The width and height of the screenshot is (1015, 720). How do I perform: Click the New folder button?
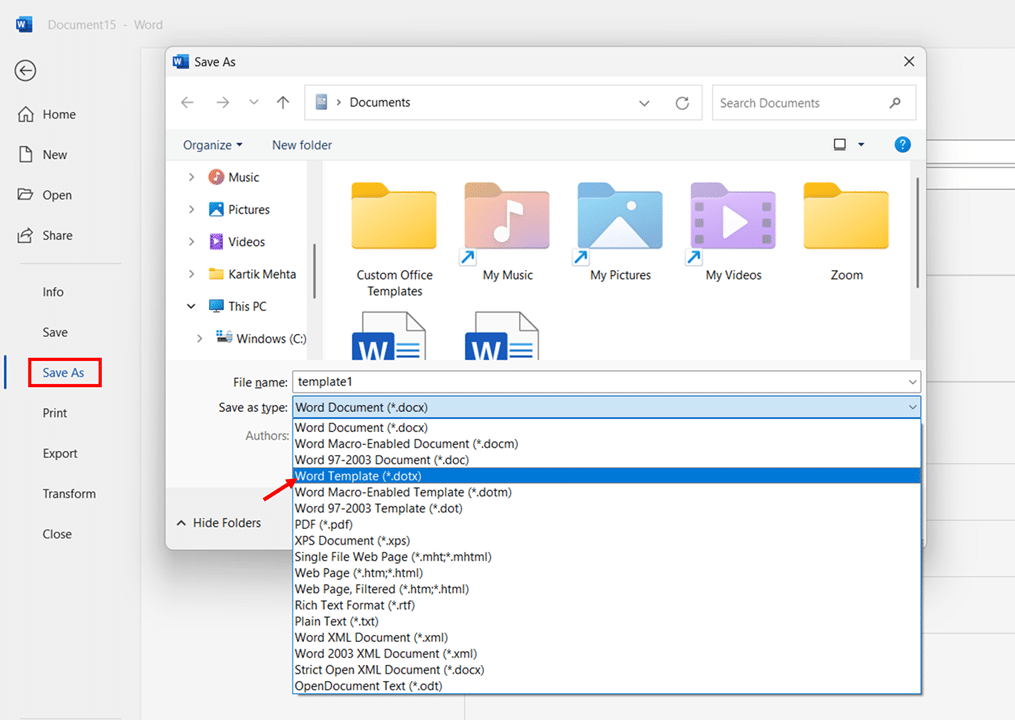point(302,145)
